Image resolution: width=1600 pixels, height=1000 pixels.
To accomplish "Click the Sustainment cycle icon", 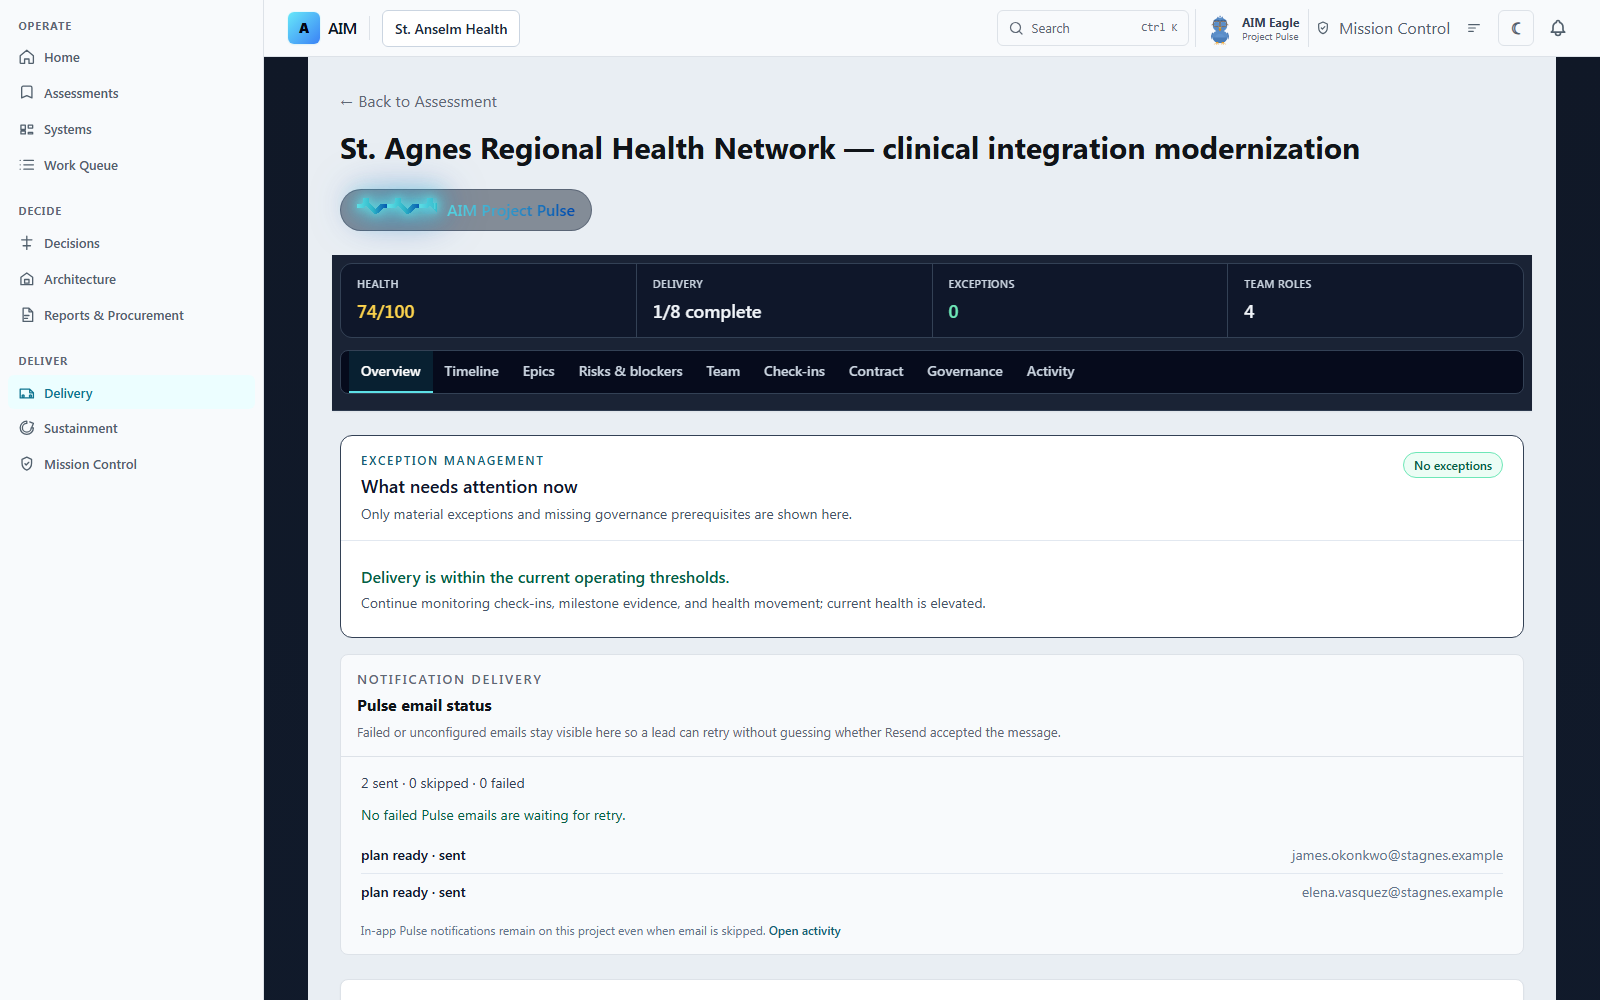I will point(27,428).
